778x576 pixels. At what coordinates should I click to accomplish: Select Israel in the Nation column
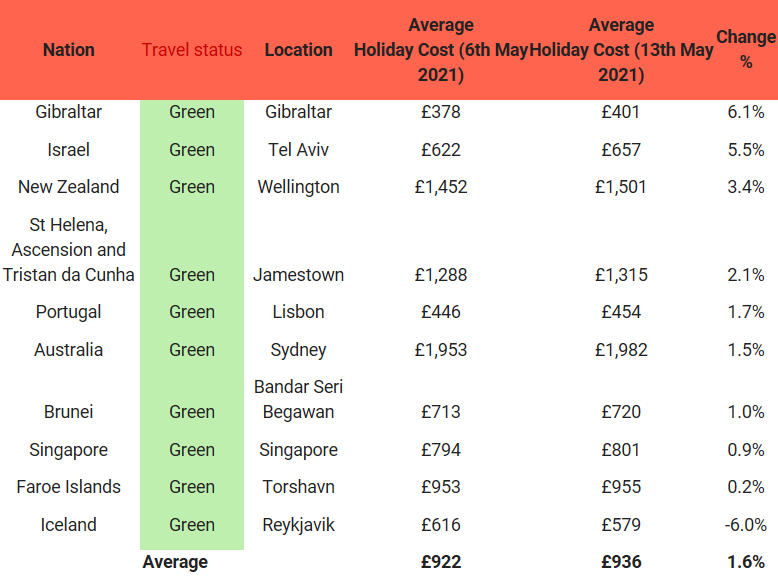[69, 150]
